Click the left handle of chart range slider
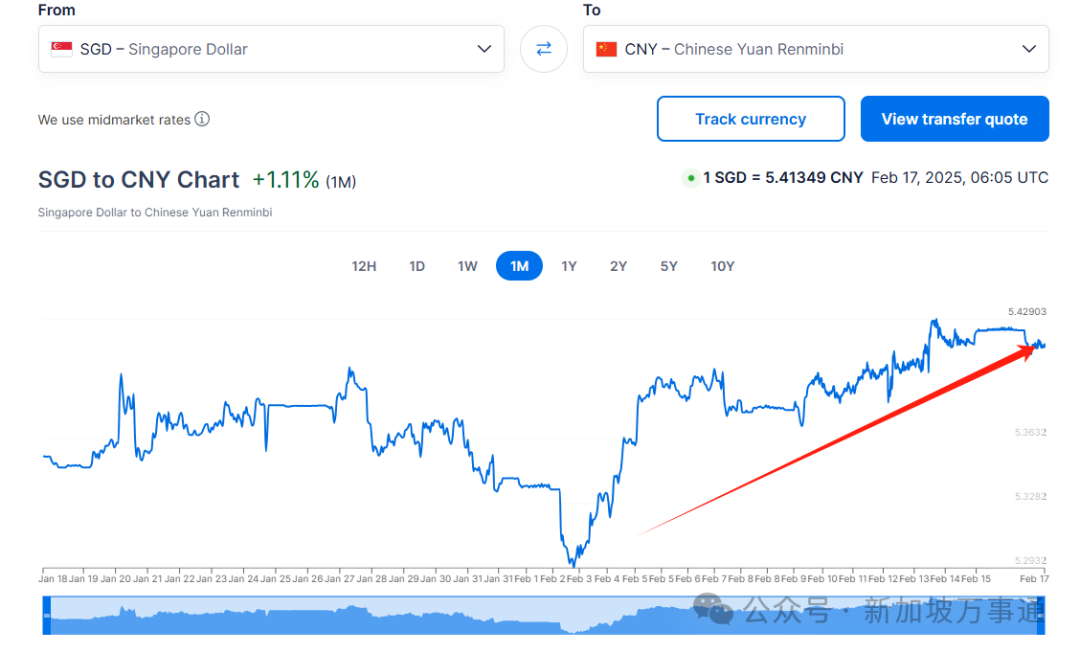The height and width of the screenshot is (653, 1080). (46, 615)
